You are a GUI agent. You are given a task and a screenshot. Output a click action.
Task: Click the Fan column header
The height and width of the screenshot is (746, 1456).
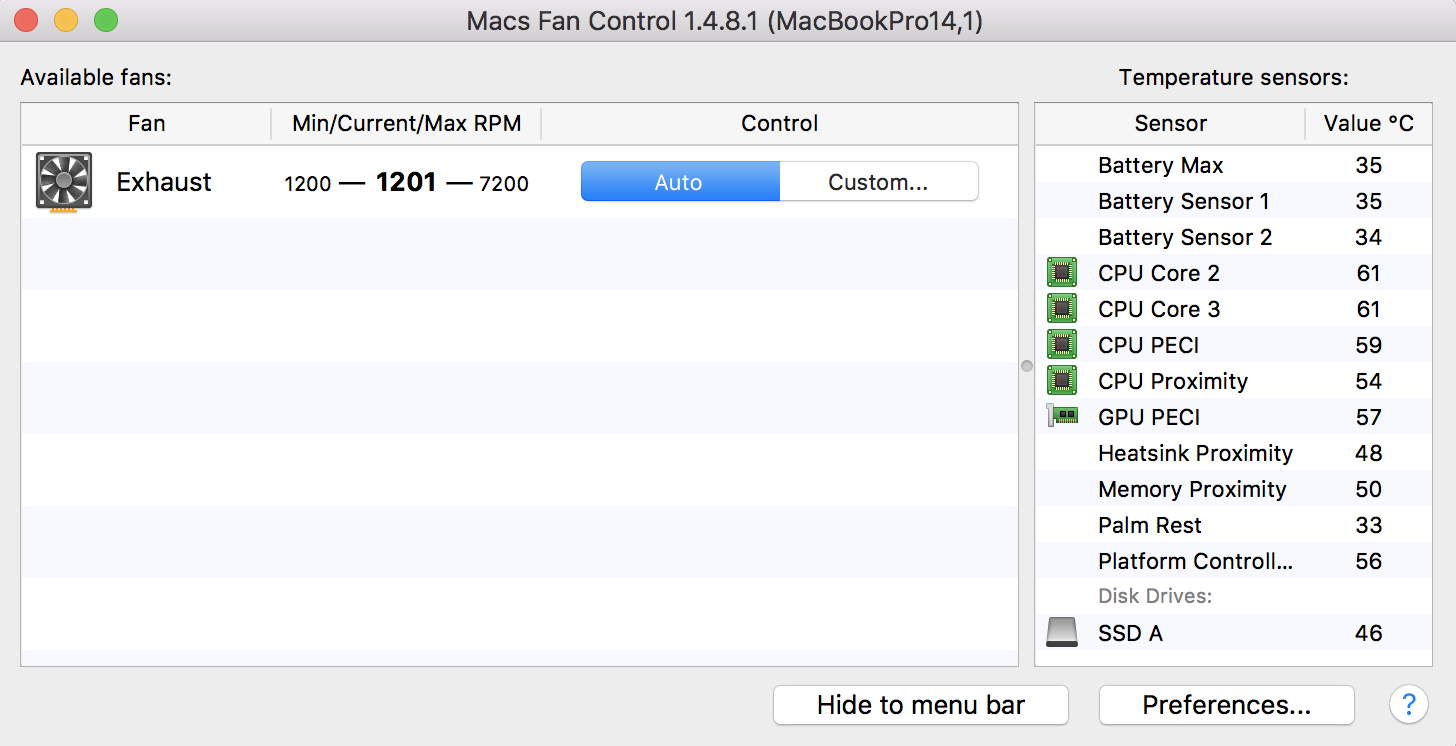coord(147,124)
